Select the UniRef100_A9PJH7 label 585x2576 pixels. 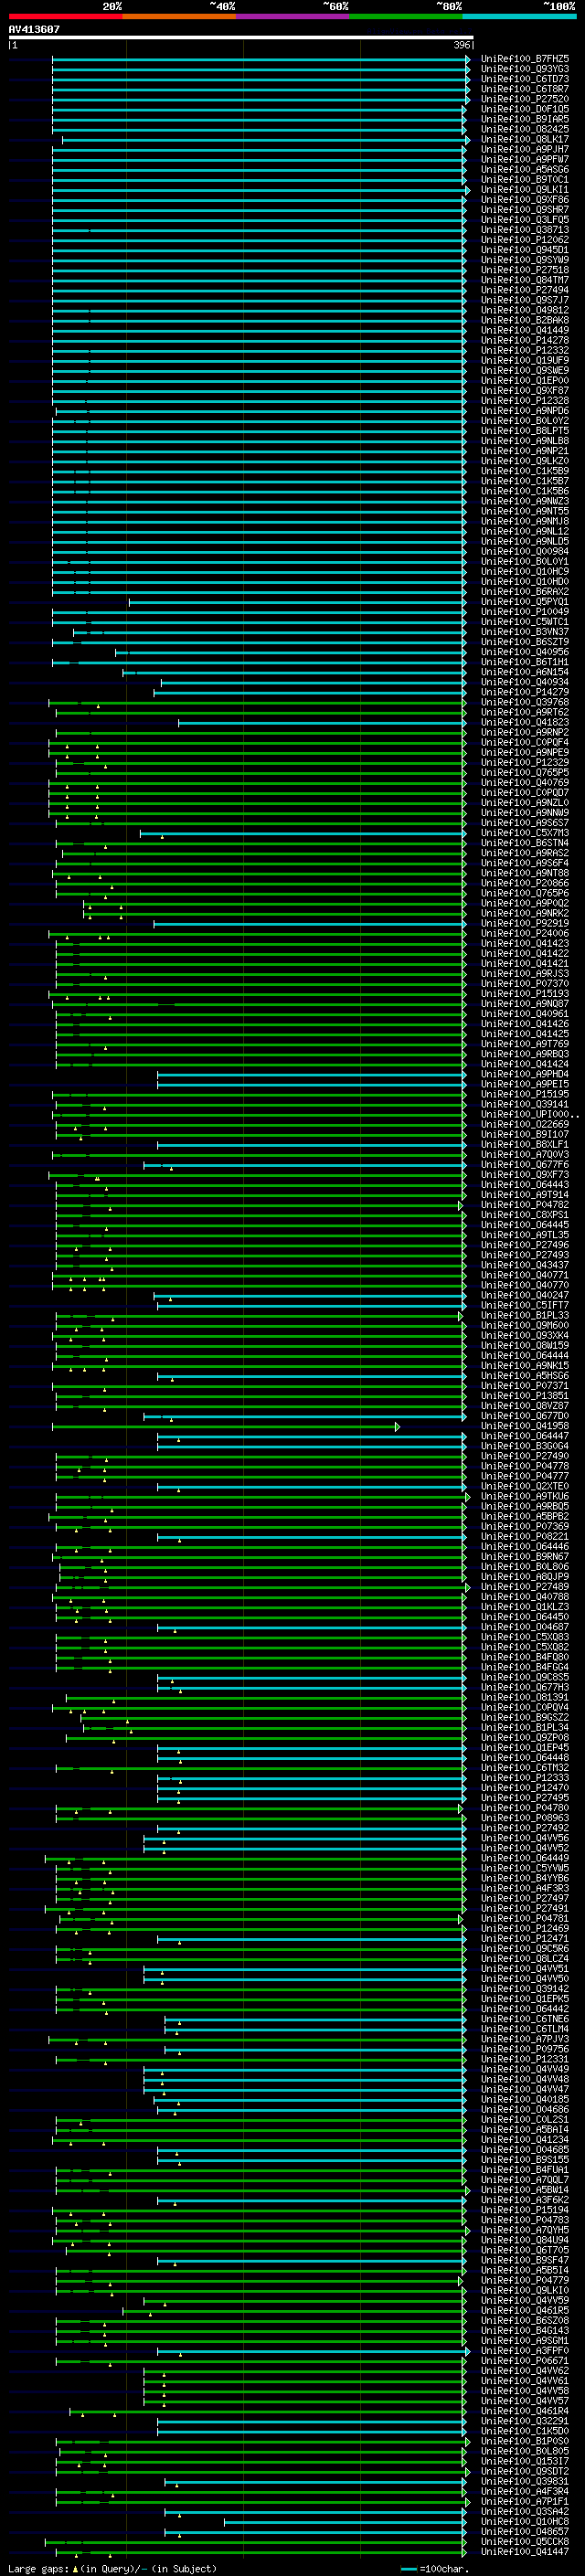click(x=525, y=149)
